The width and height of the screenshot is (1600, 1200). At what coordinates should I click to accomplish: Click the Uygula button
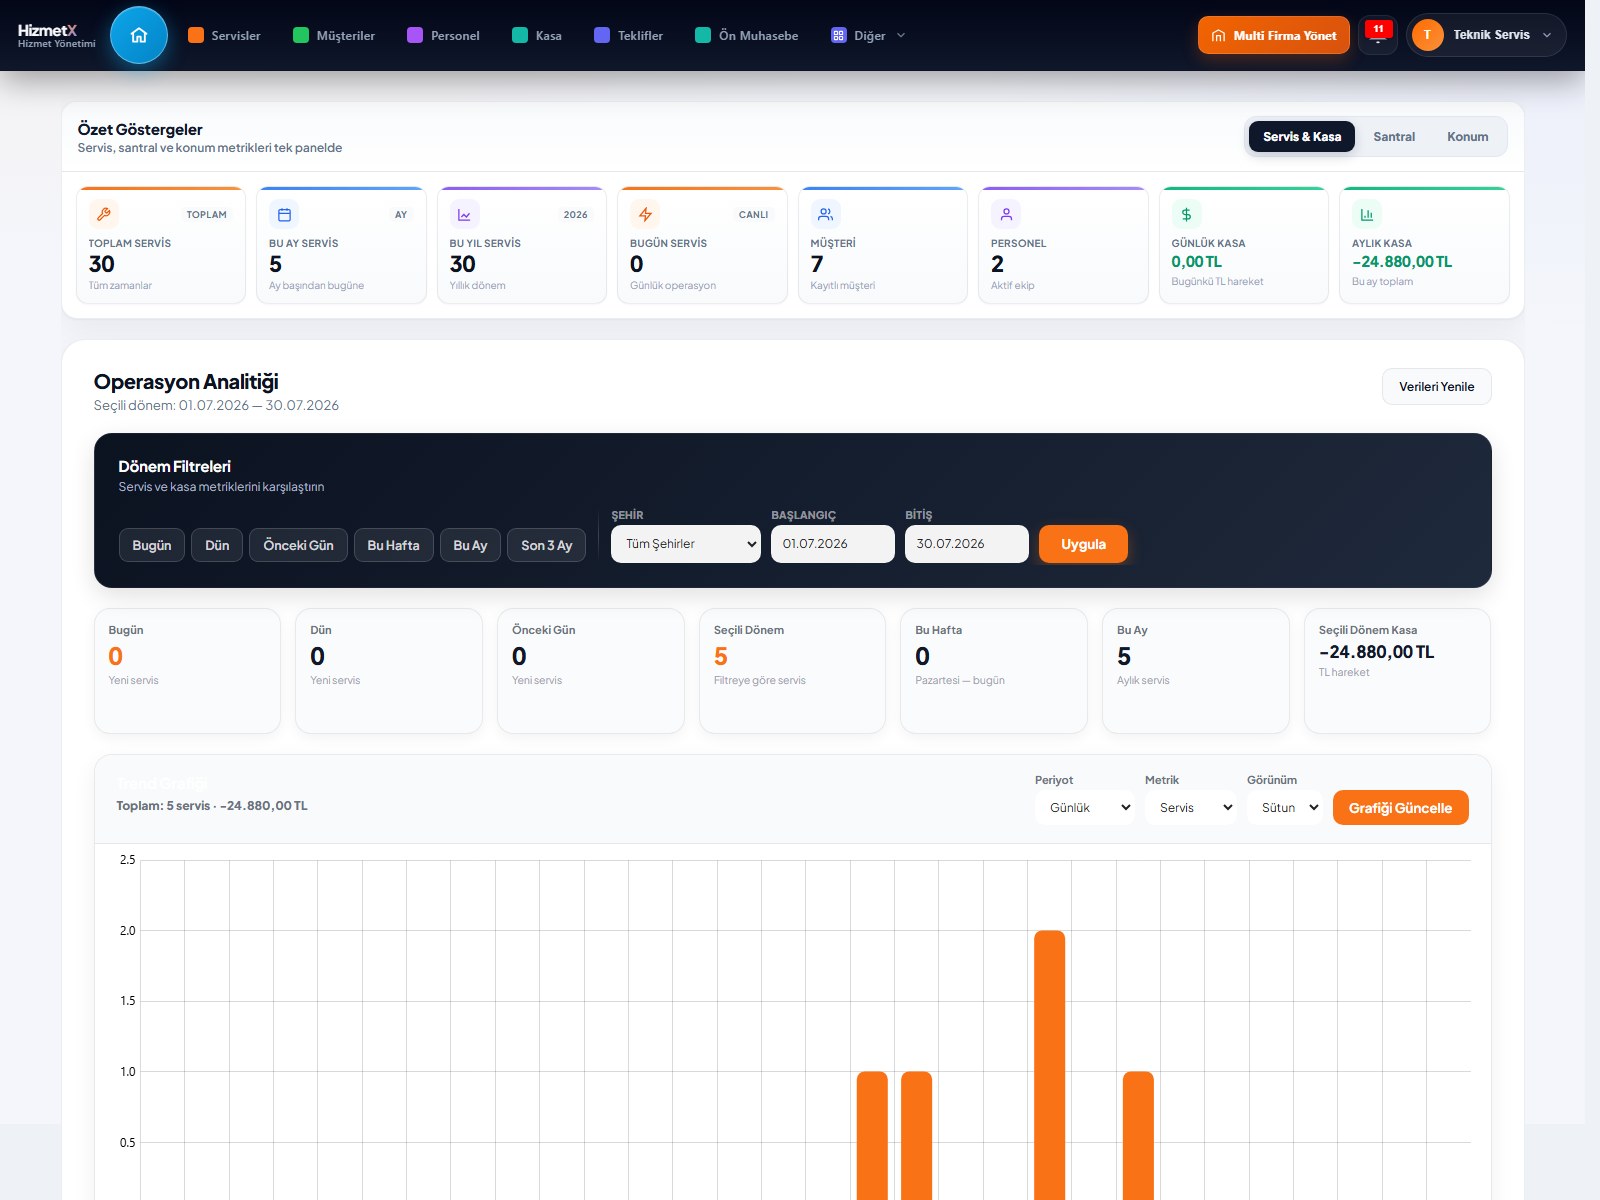1083,544
